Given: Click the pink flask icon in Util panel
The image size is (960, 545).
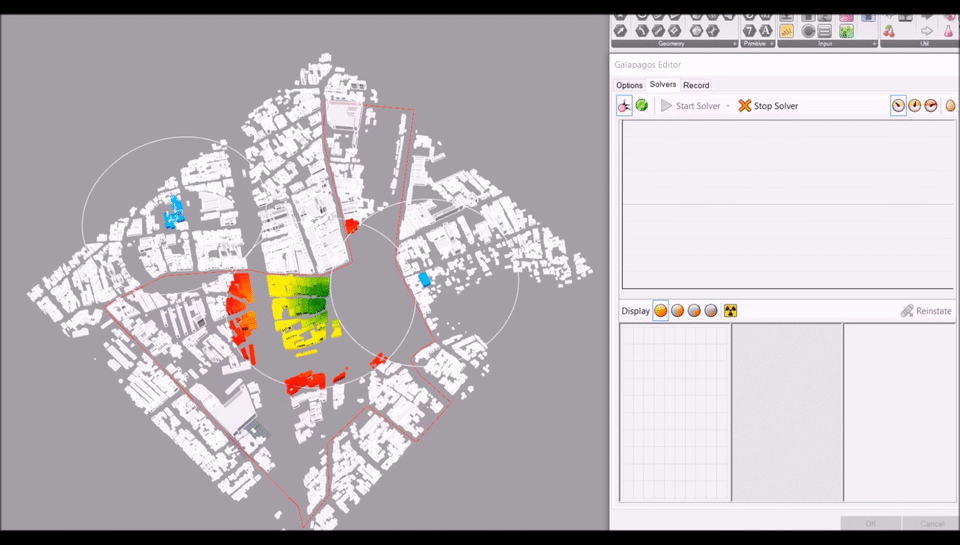Looking at the screenshot, I should tap(947, 31).
